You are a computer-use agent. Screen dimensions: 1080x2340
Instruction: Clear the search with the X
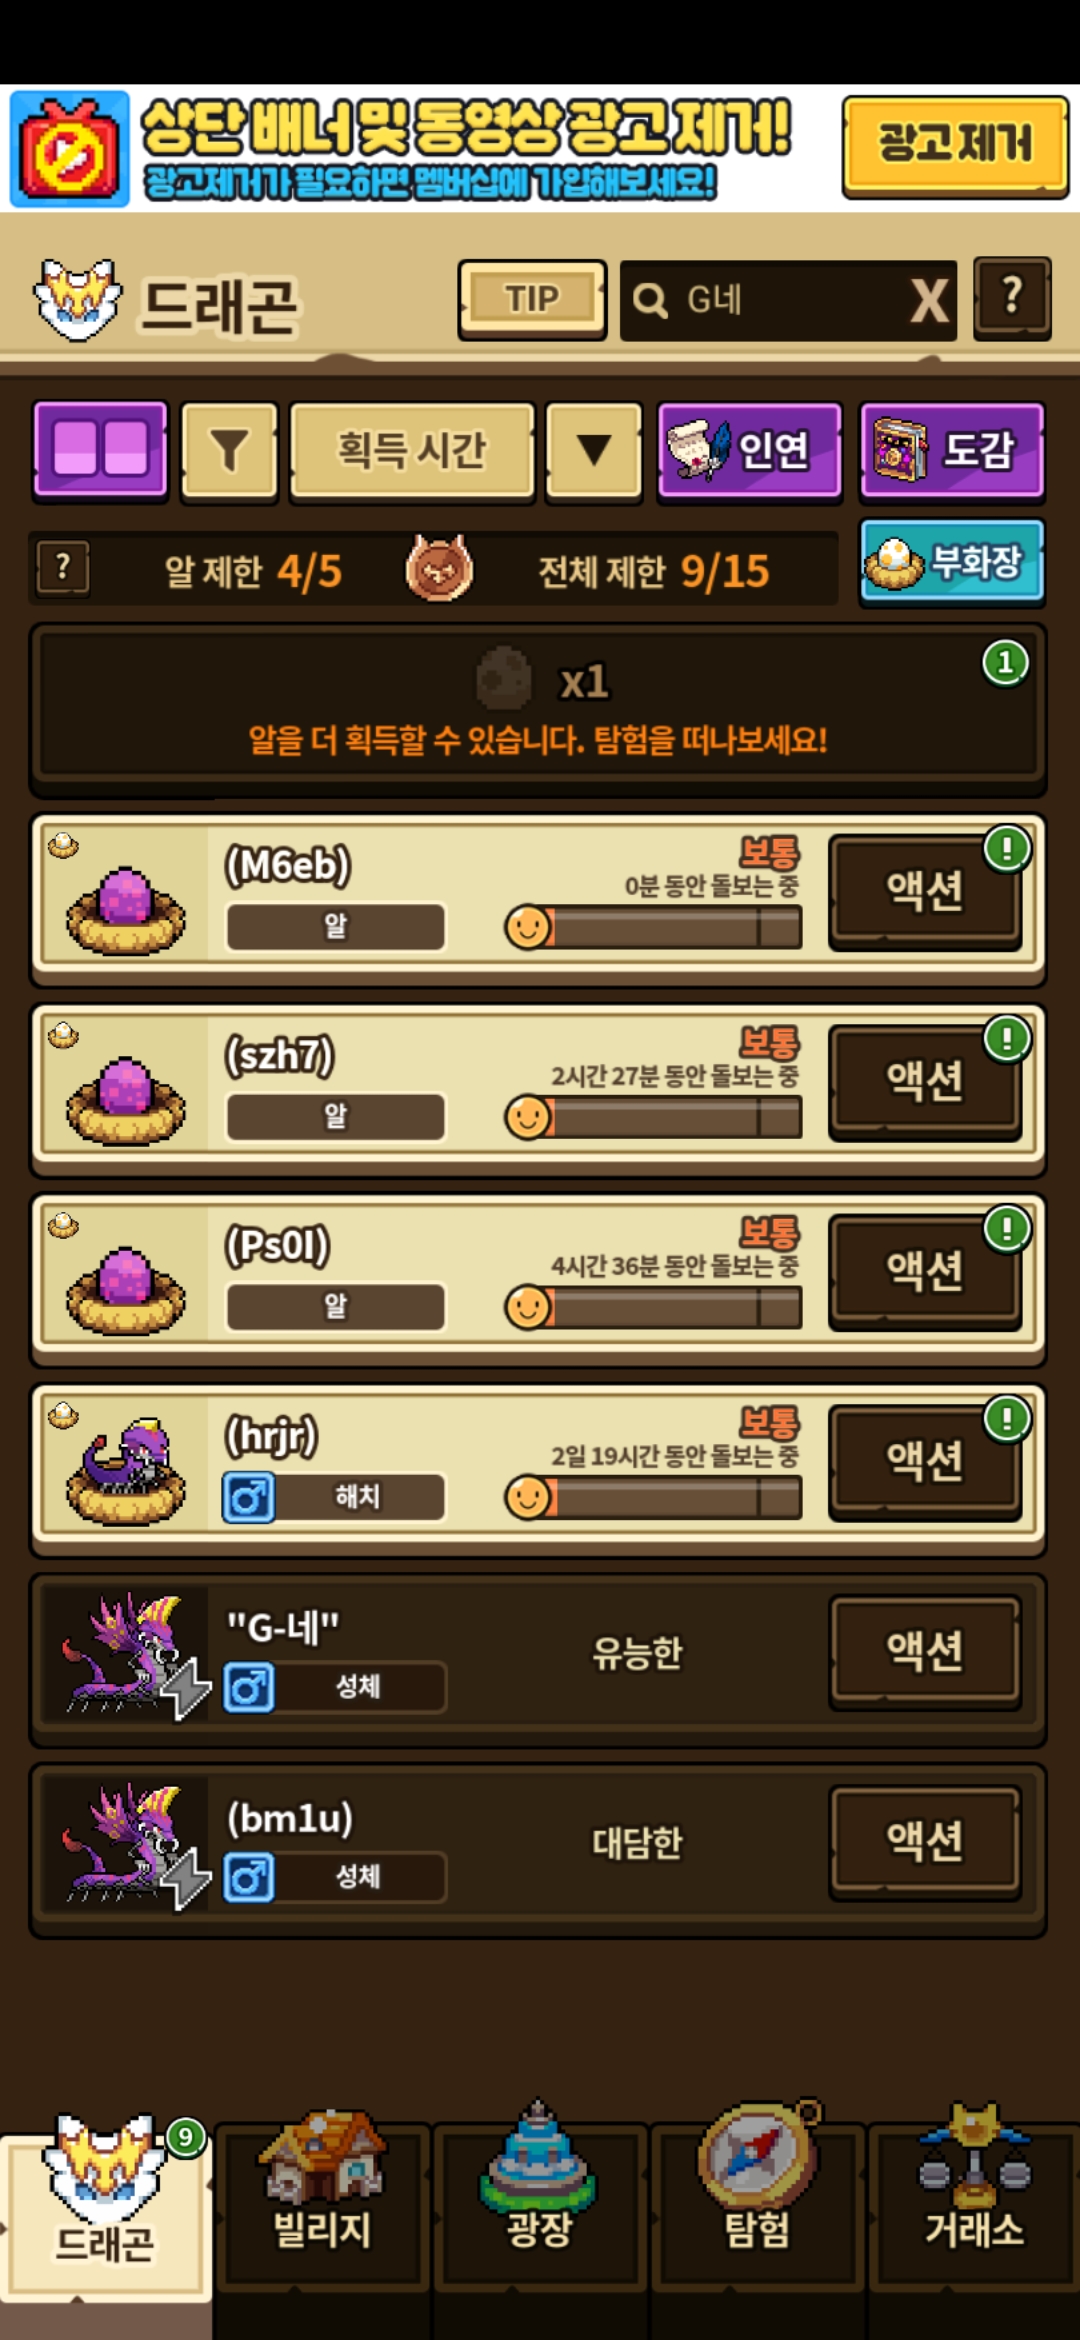click(x=929, y=300)
